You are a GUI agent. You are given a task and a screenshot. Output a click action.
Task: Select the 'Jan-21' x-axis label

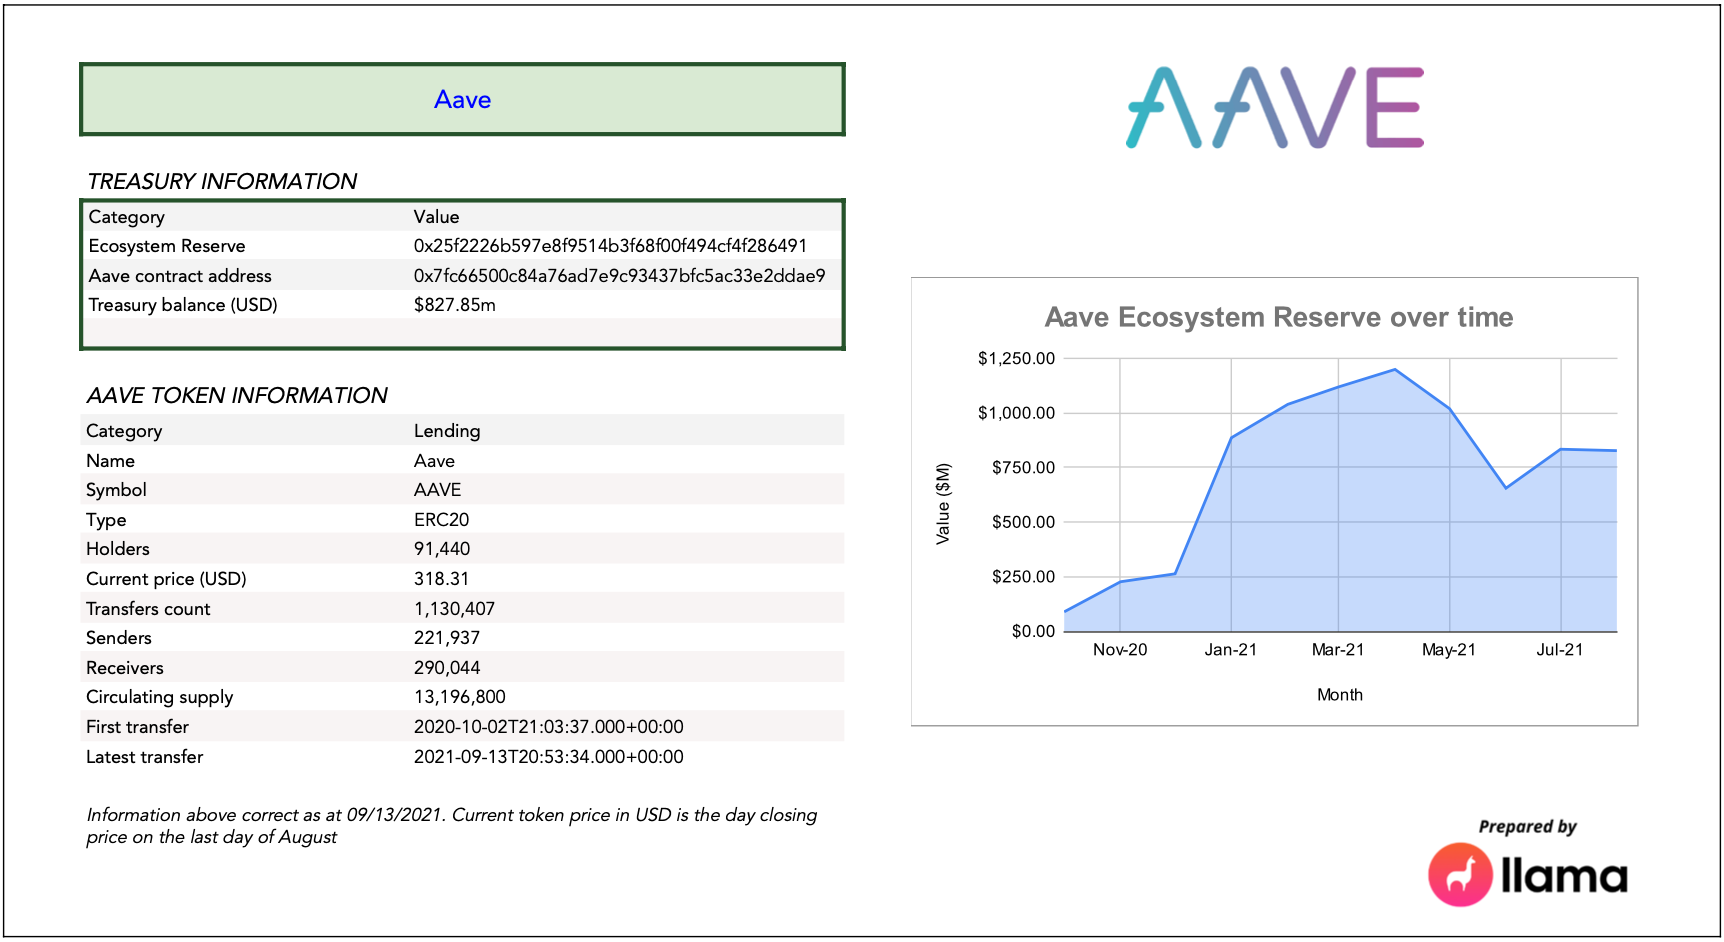(1231, 650)
